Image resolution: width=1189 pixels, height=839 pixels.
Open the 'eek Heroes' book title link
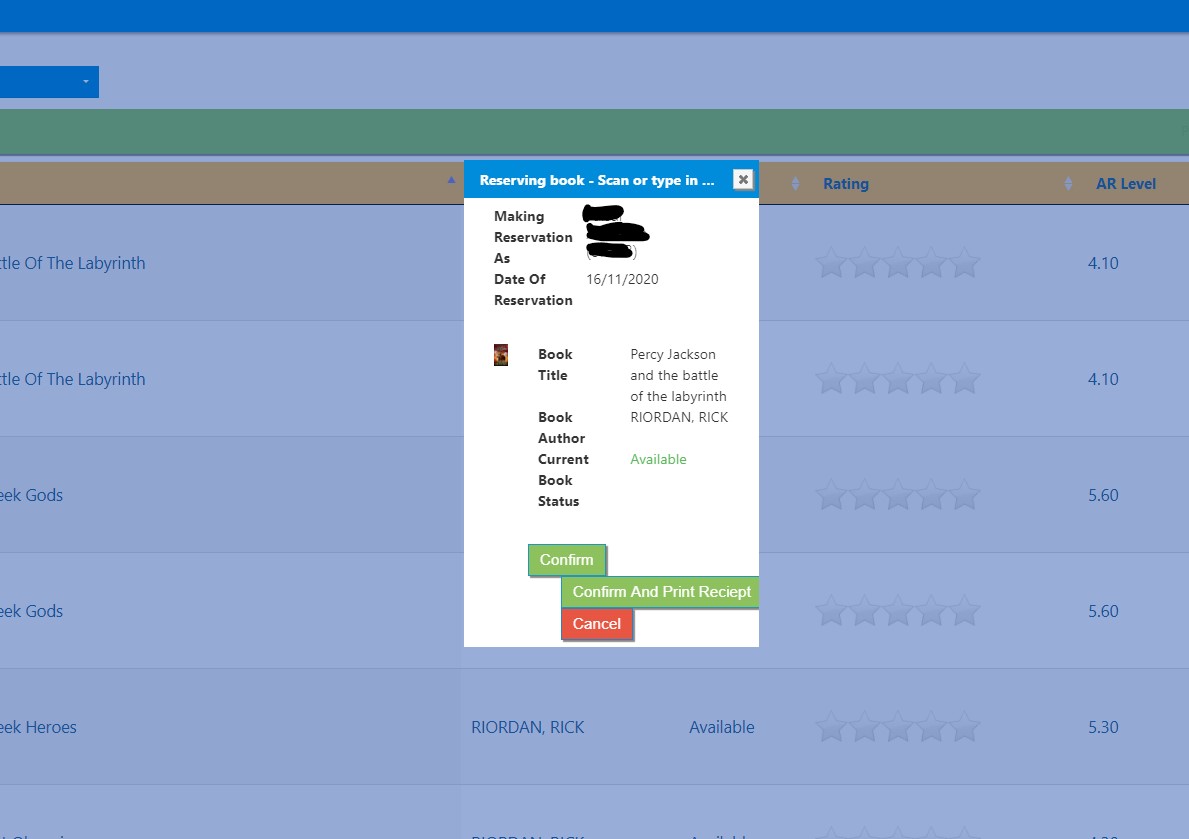(x=38, y=727)
